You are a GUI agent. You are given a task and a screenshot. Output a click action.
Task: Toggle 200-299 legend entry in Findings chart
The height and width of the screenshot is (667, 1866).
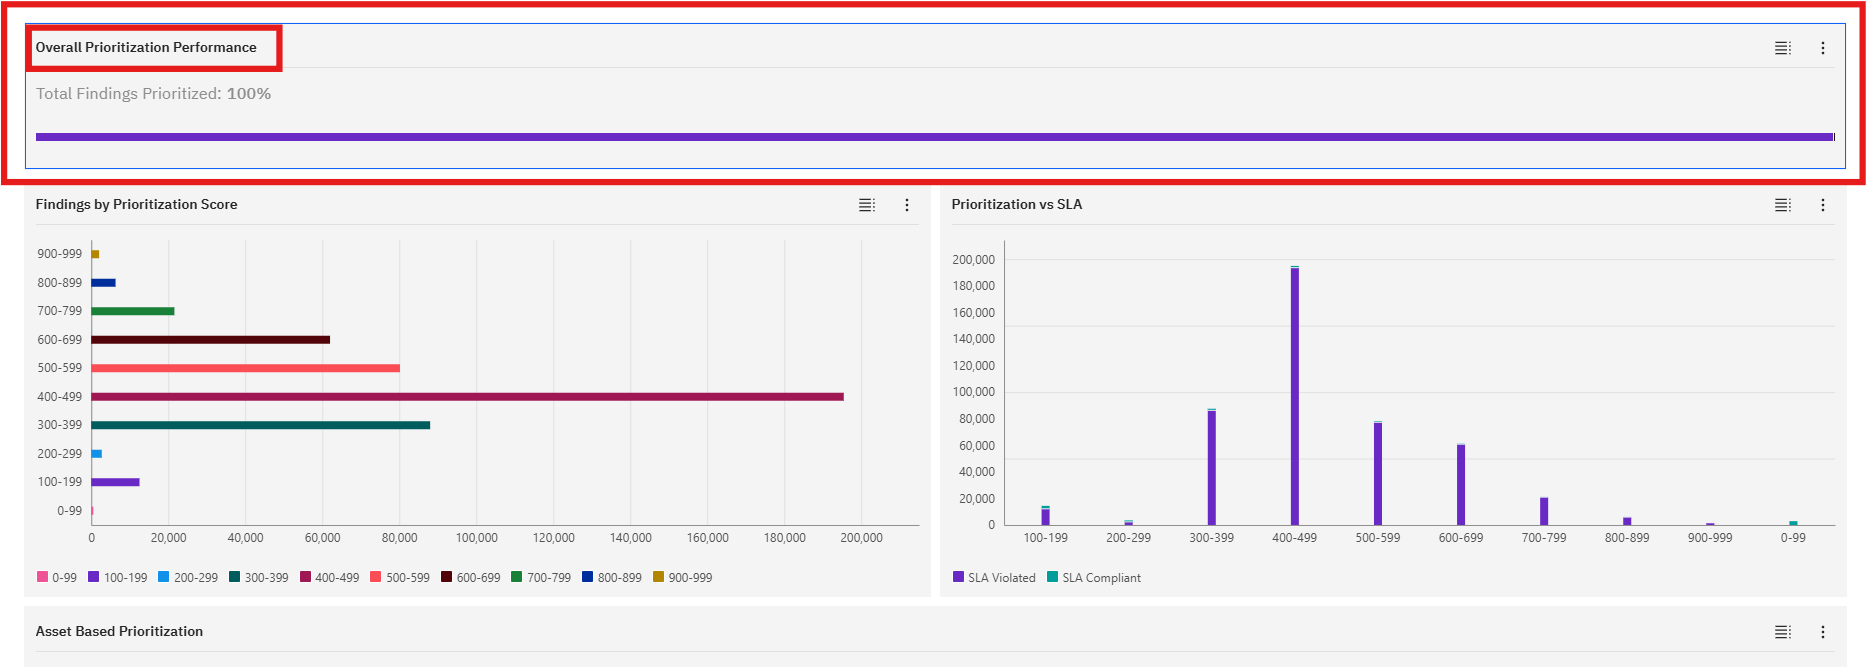click(x=188, y=577)
